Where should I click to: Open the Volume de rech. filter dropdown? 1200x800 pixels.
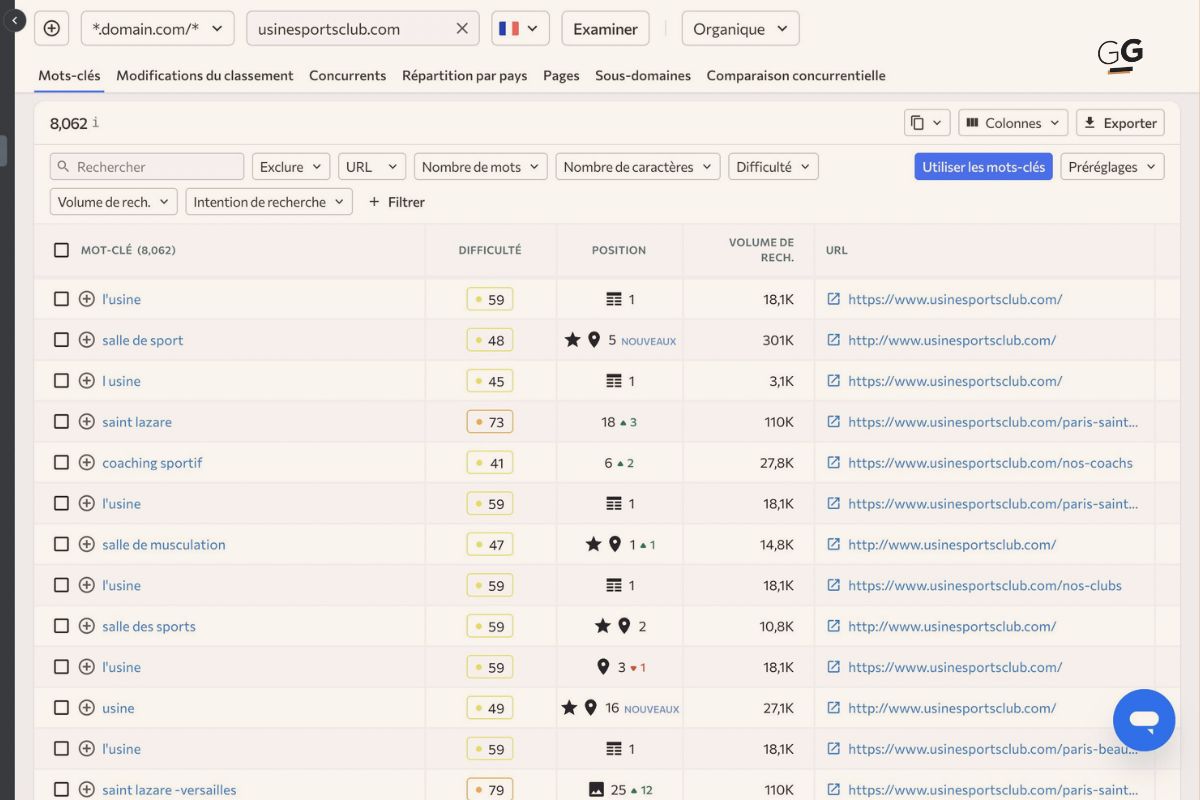pyautogui.click(x=113, y=201)
